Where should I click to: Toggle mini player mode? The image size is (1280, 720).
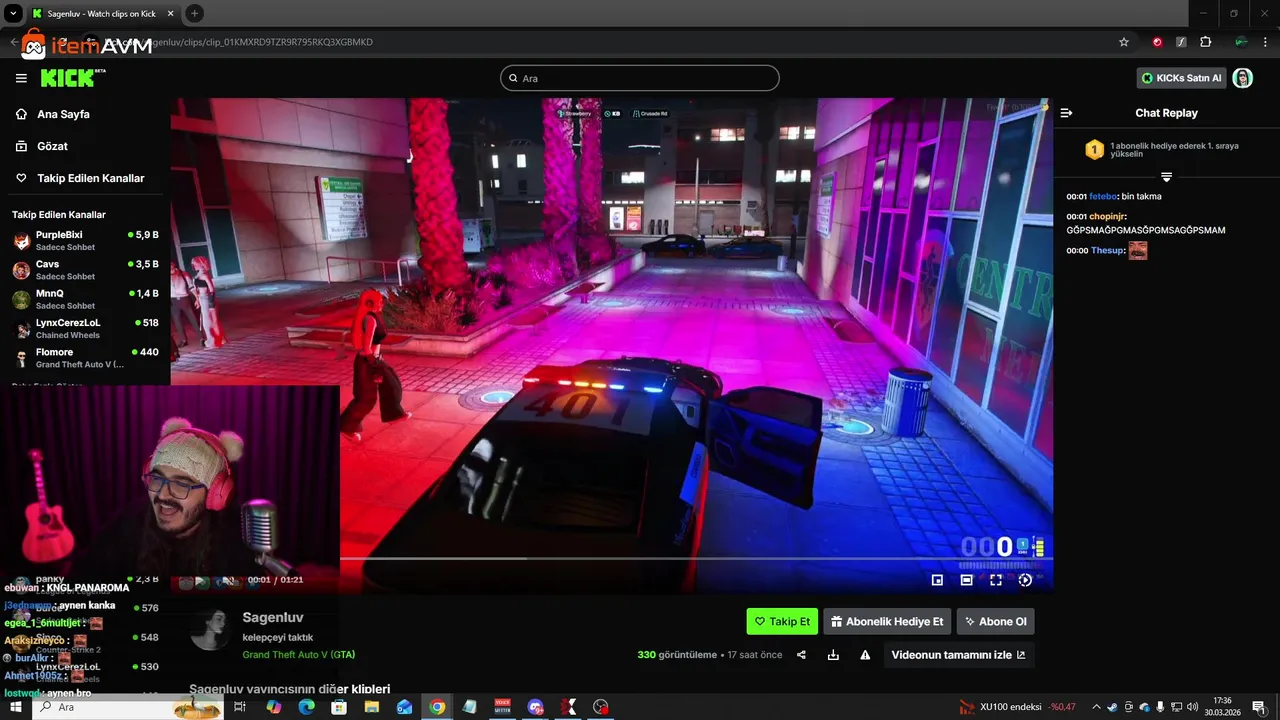pos(937,580)
